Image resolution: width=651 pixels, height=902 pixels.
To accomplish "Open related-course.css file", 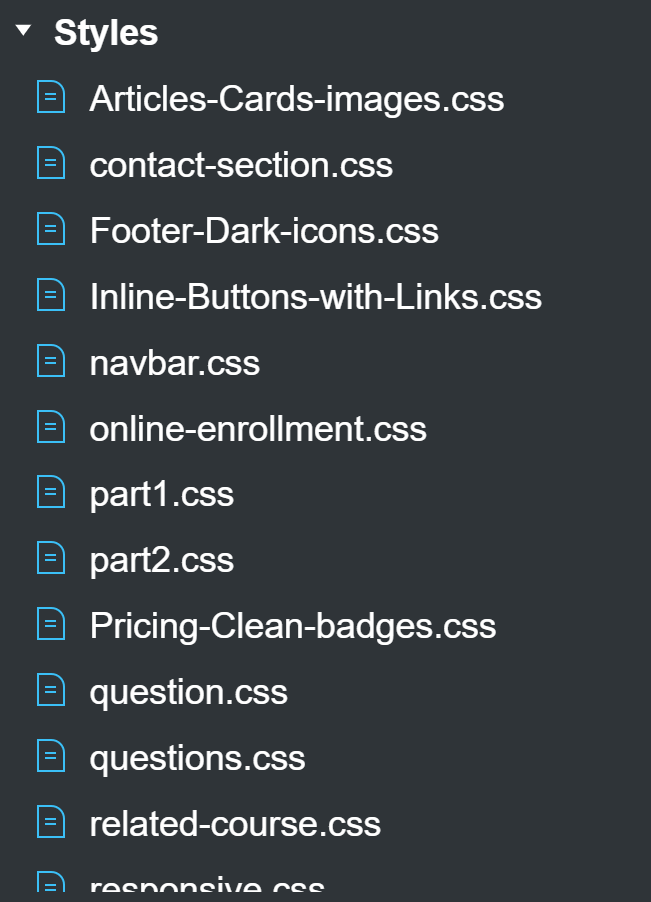I will (x=235, y=824).
